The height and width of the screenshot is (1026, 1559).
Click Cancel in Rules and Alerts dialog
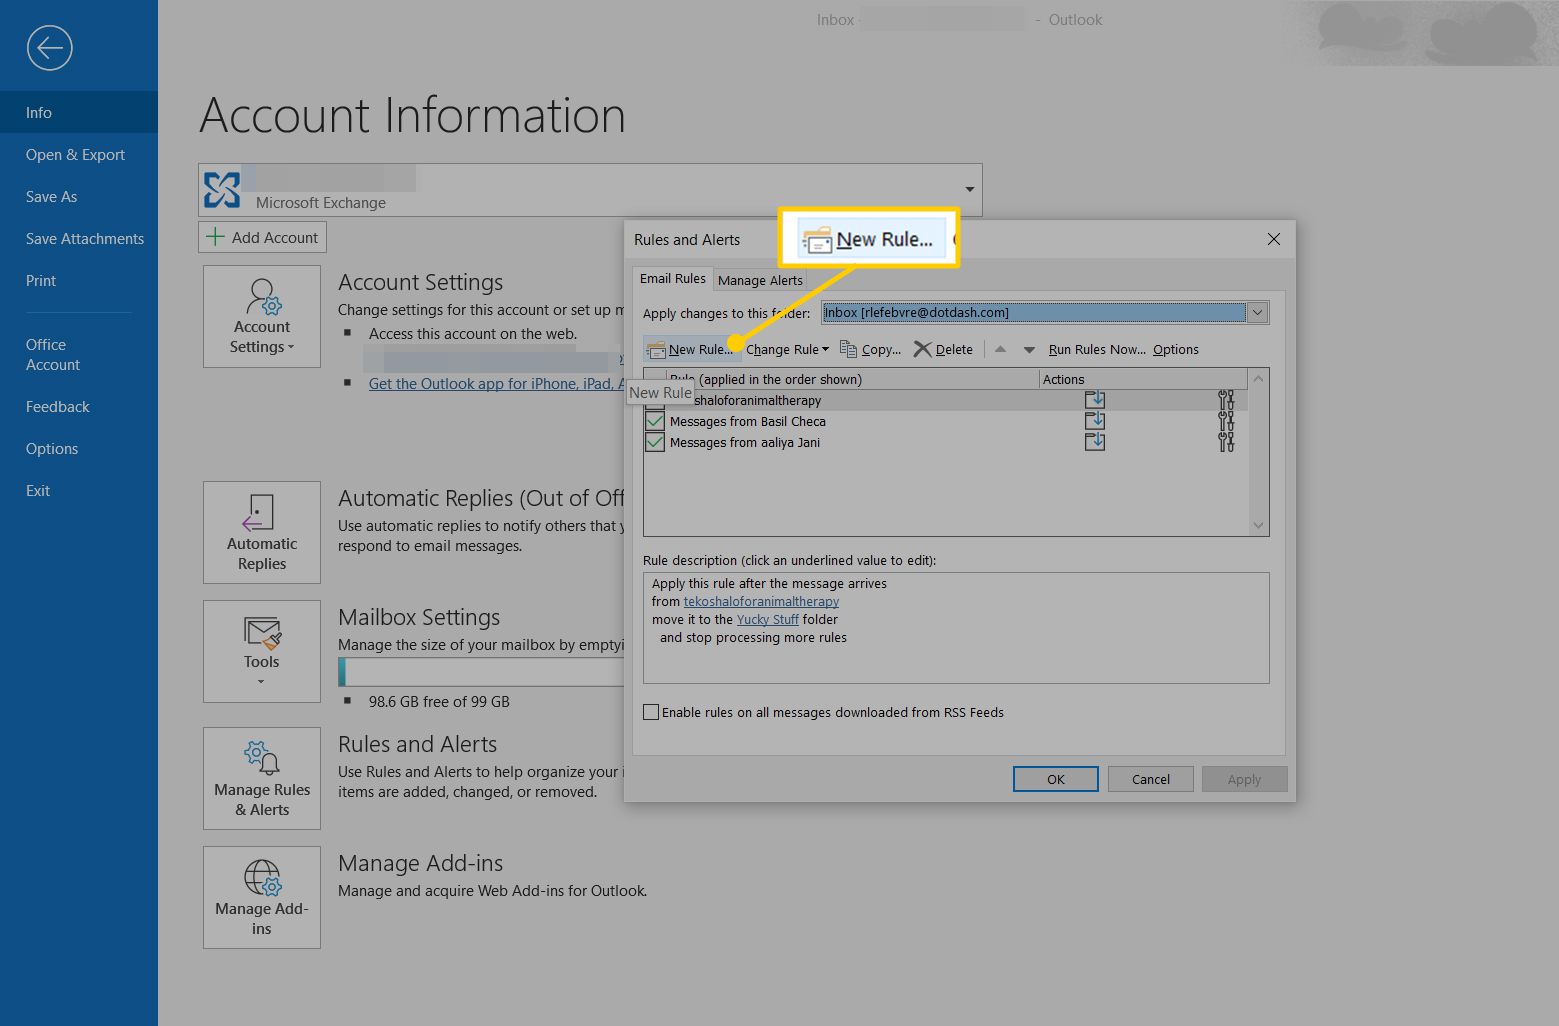point(1151,779)
